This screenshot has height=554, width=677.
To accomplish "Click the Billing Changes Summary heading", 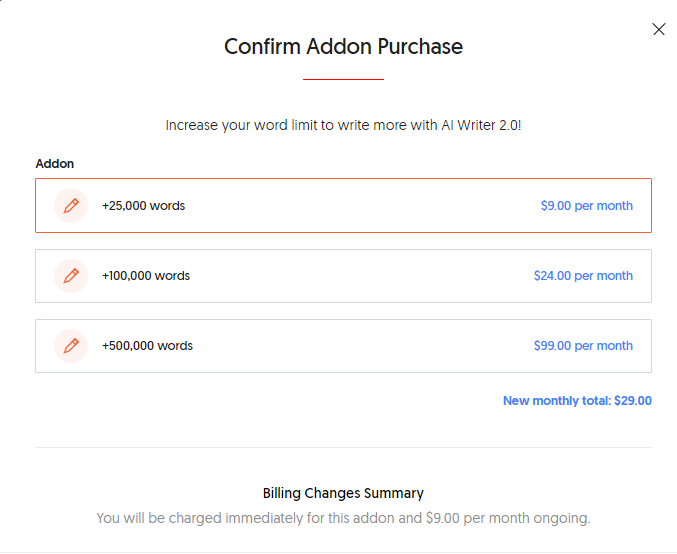I will coord(343,493).
